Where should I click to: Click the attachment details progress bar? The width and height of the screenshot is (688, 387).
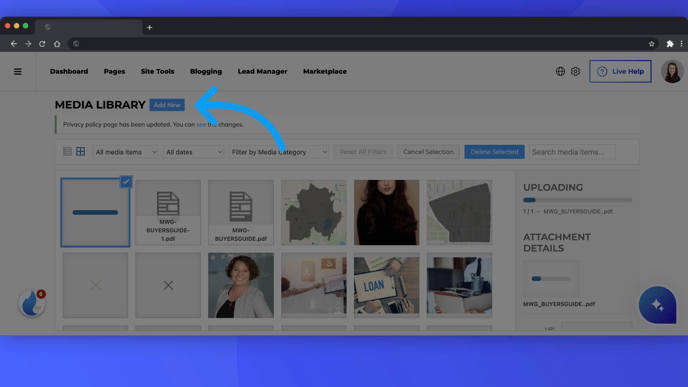tap(551, 279)
